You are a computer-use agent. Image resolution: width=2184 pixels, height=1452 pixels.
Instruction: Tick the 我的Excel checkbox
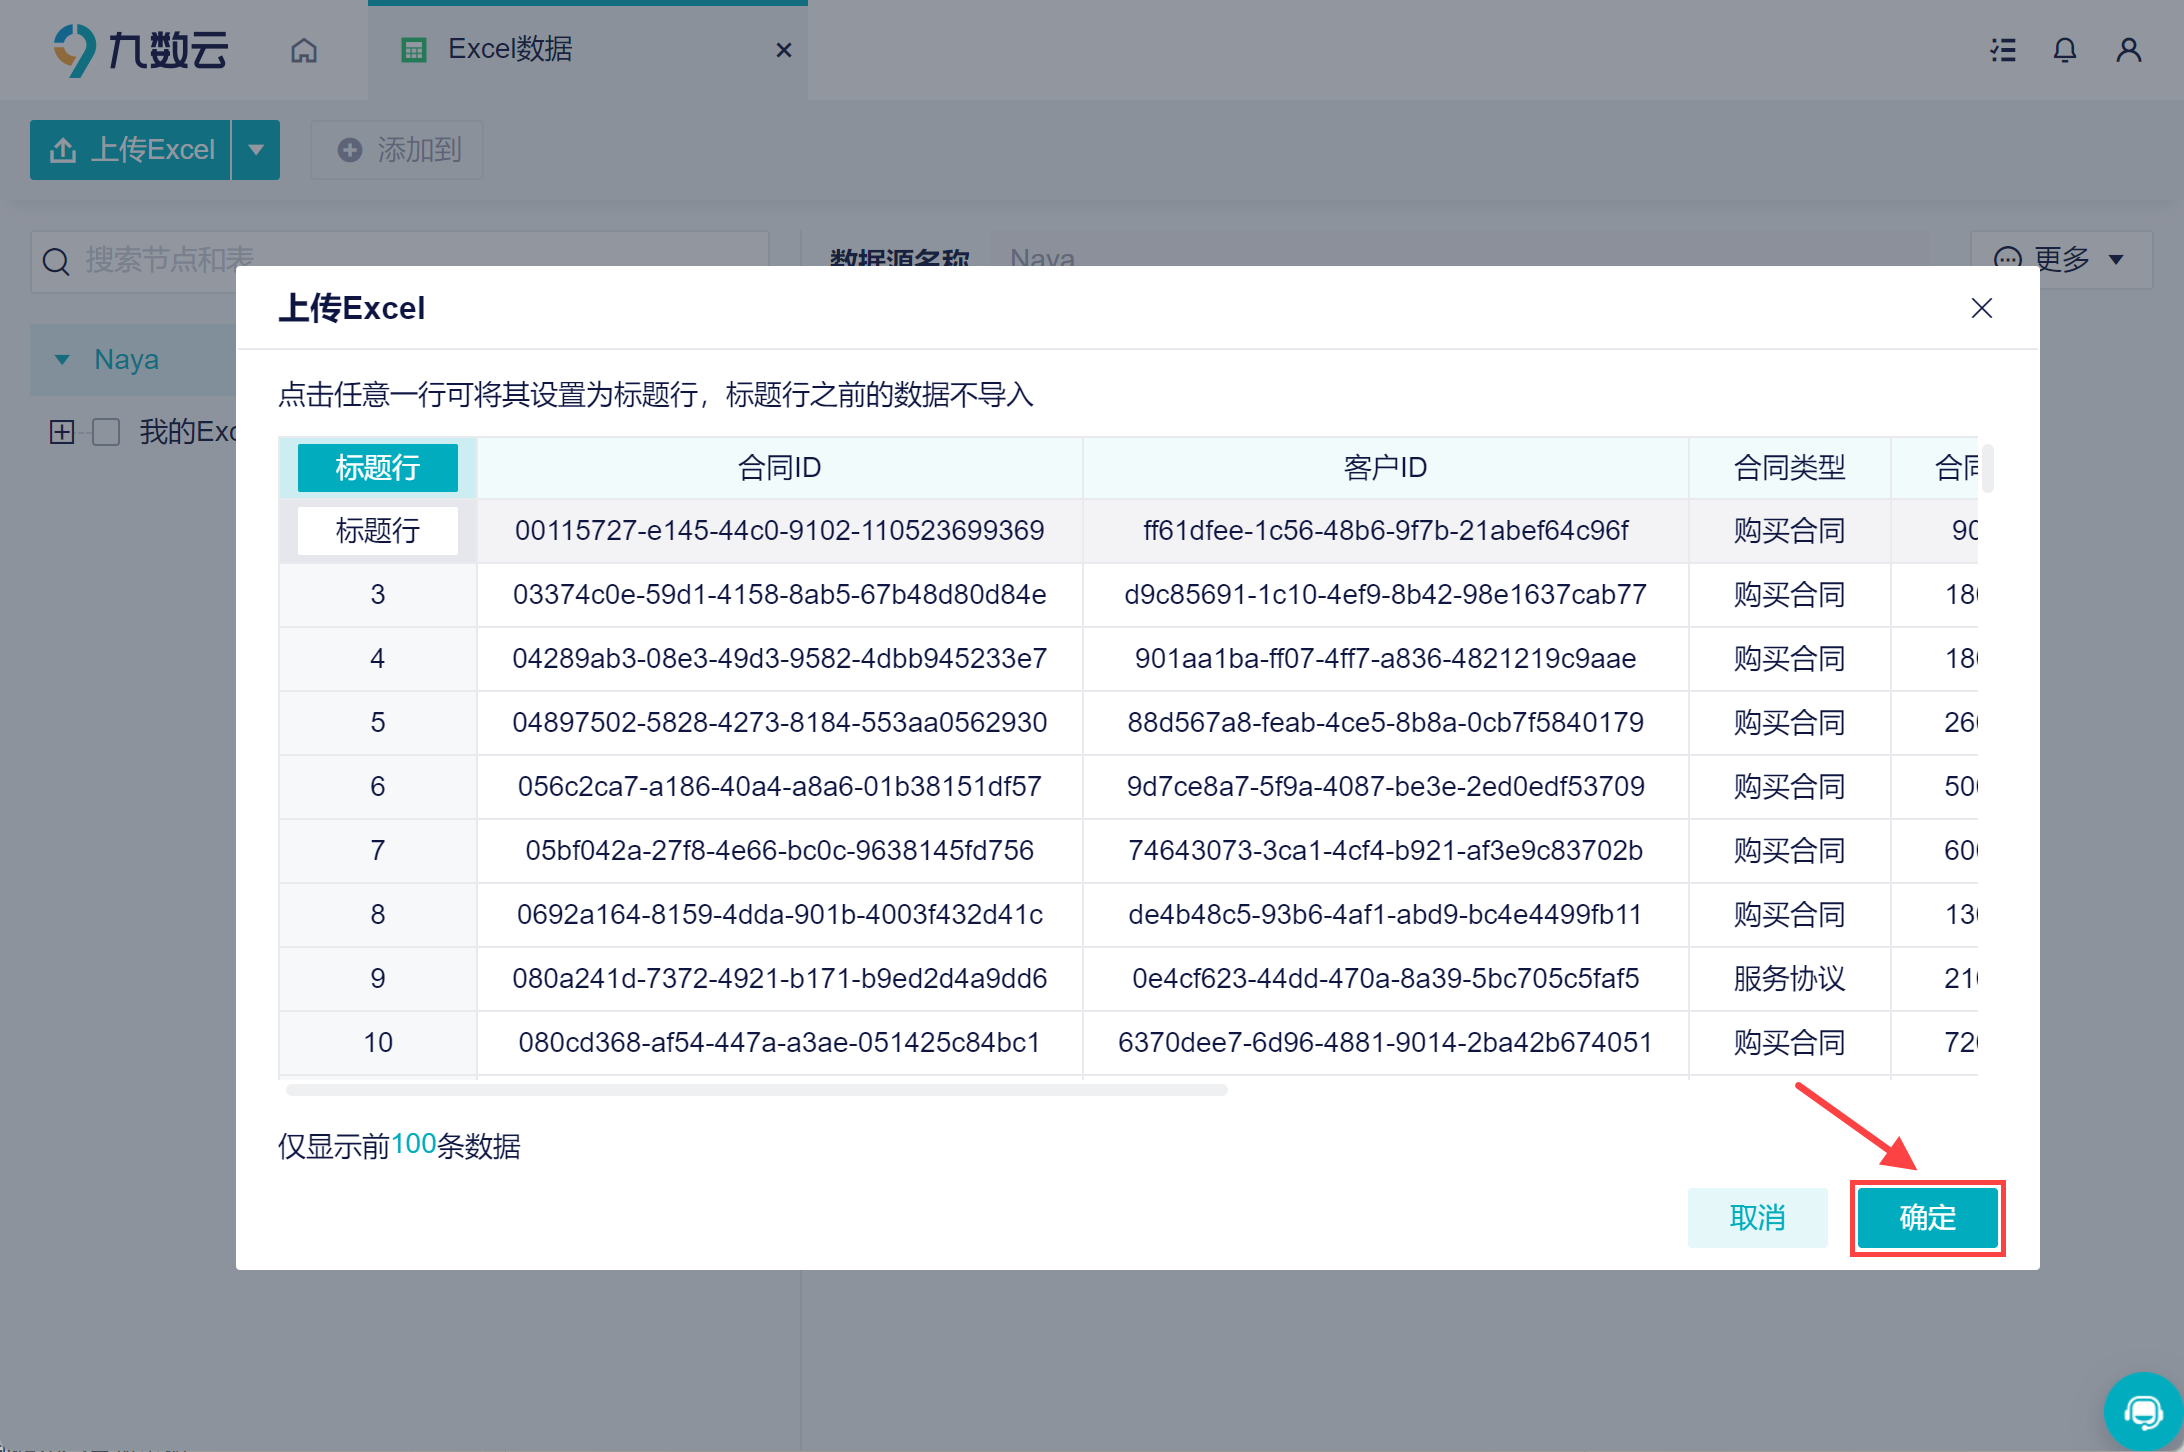106,432
